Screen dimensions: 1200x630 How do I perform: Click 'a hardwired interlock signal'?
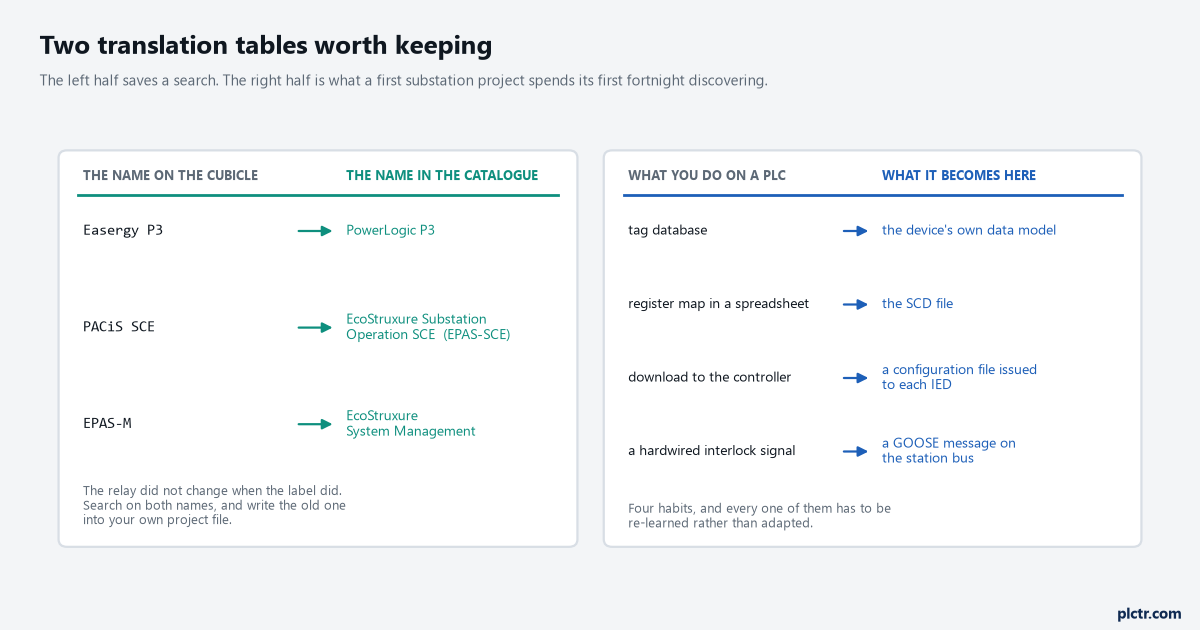pos(712,451)
